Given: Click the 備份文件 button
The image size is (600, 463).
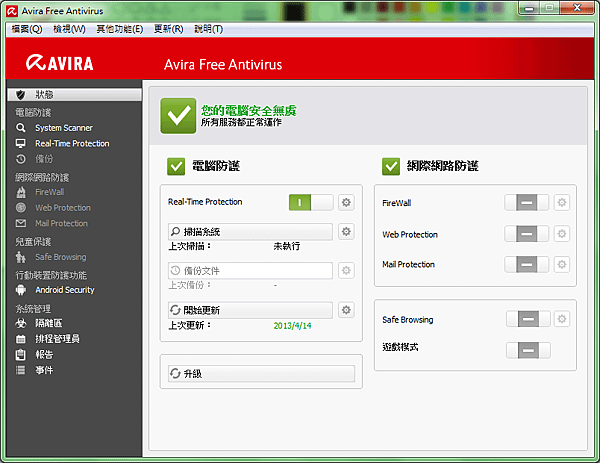Looking at the screenshot, I should pyautogui.click(x=250, y=271).
